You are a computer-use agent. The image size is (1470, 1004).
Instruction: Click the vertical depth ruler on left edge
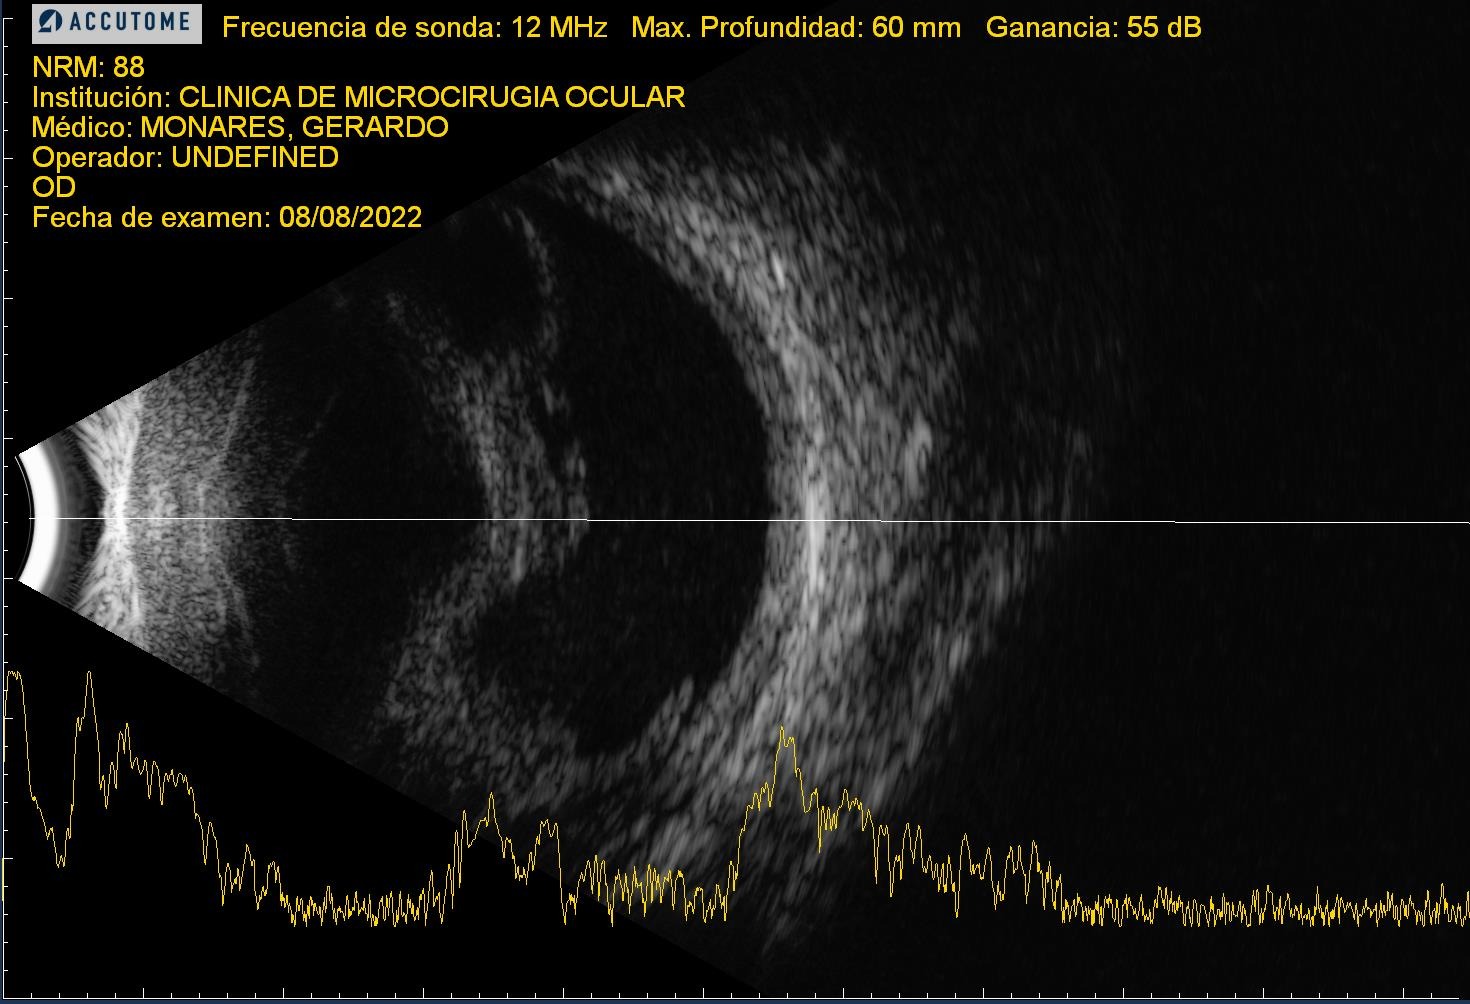(4, 500)
